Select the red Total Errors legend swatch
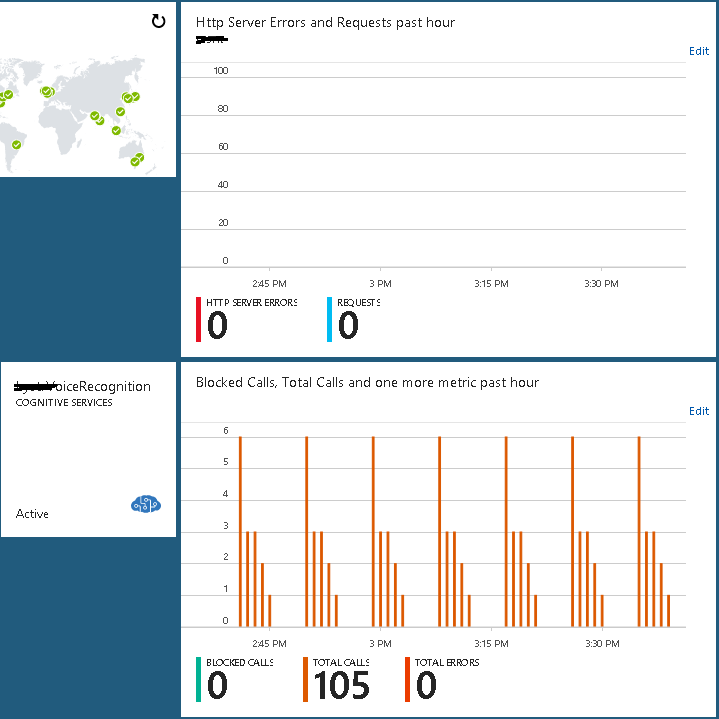This screenshot has height=719, width=719. pyautogui.click(x=407, y=679)
